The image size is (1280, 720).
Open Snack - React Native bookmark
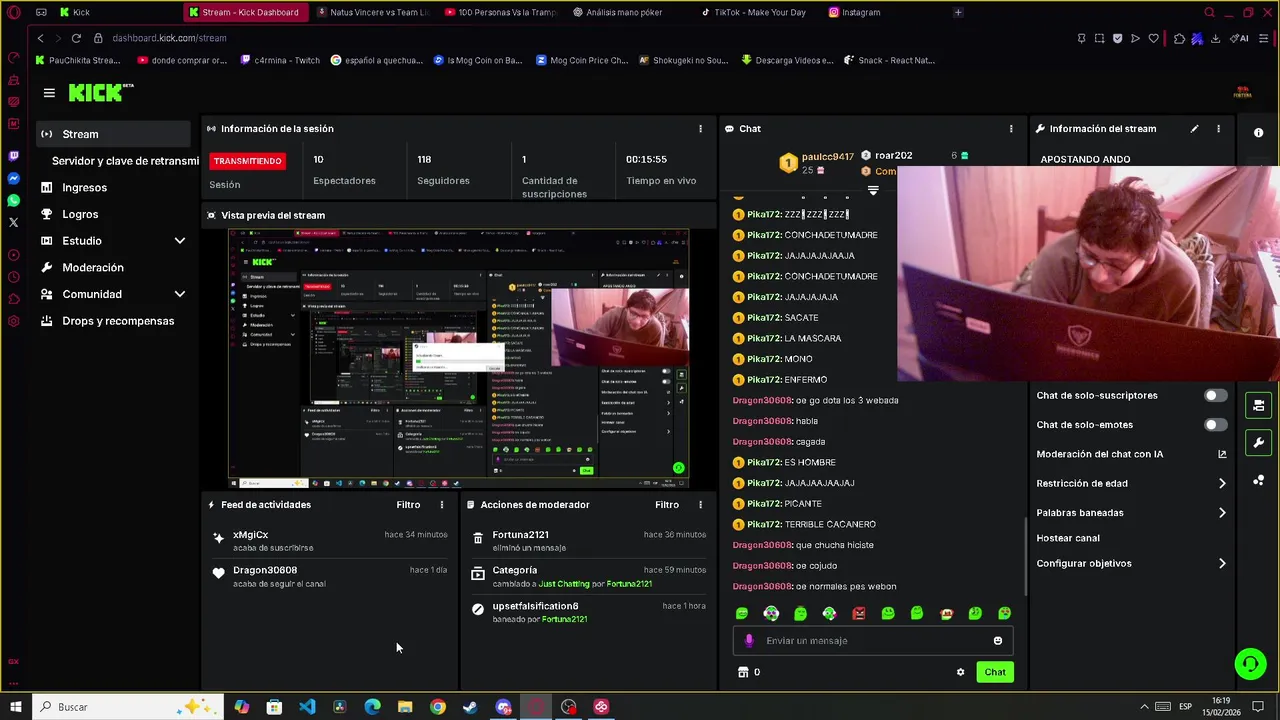pyautogui.click(x=889, y=60)
